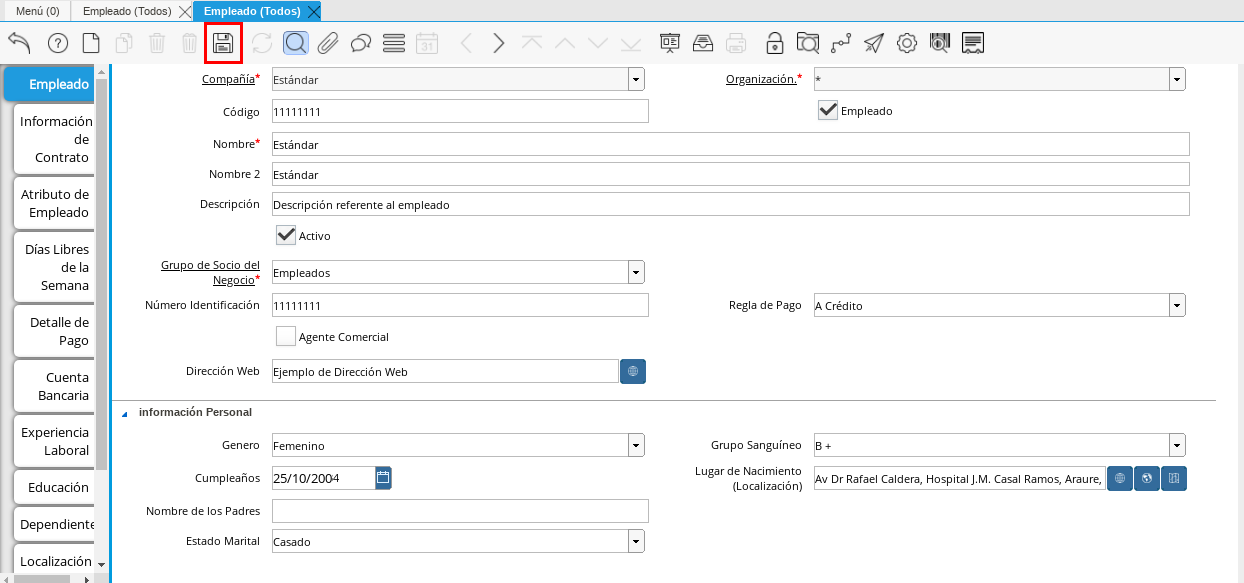Open the report presentation board icon
Viewport: 1244px width, 583px height.
(670, 43)
